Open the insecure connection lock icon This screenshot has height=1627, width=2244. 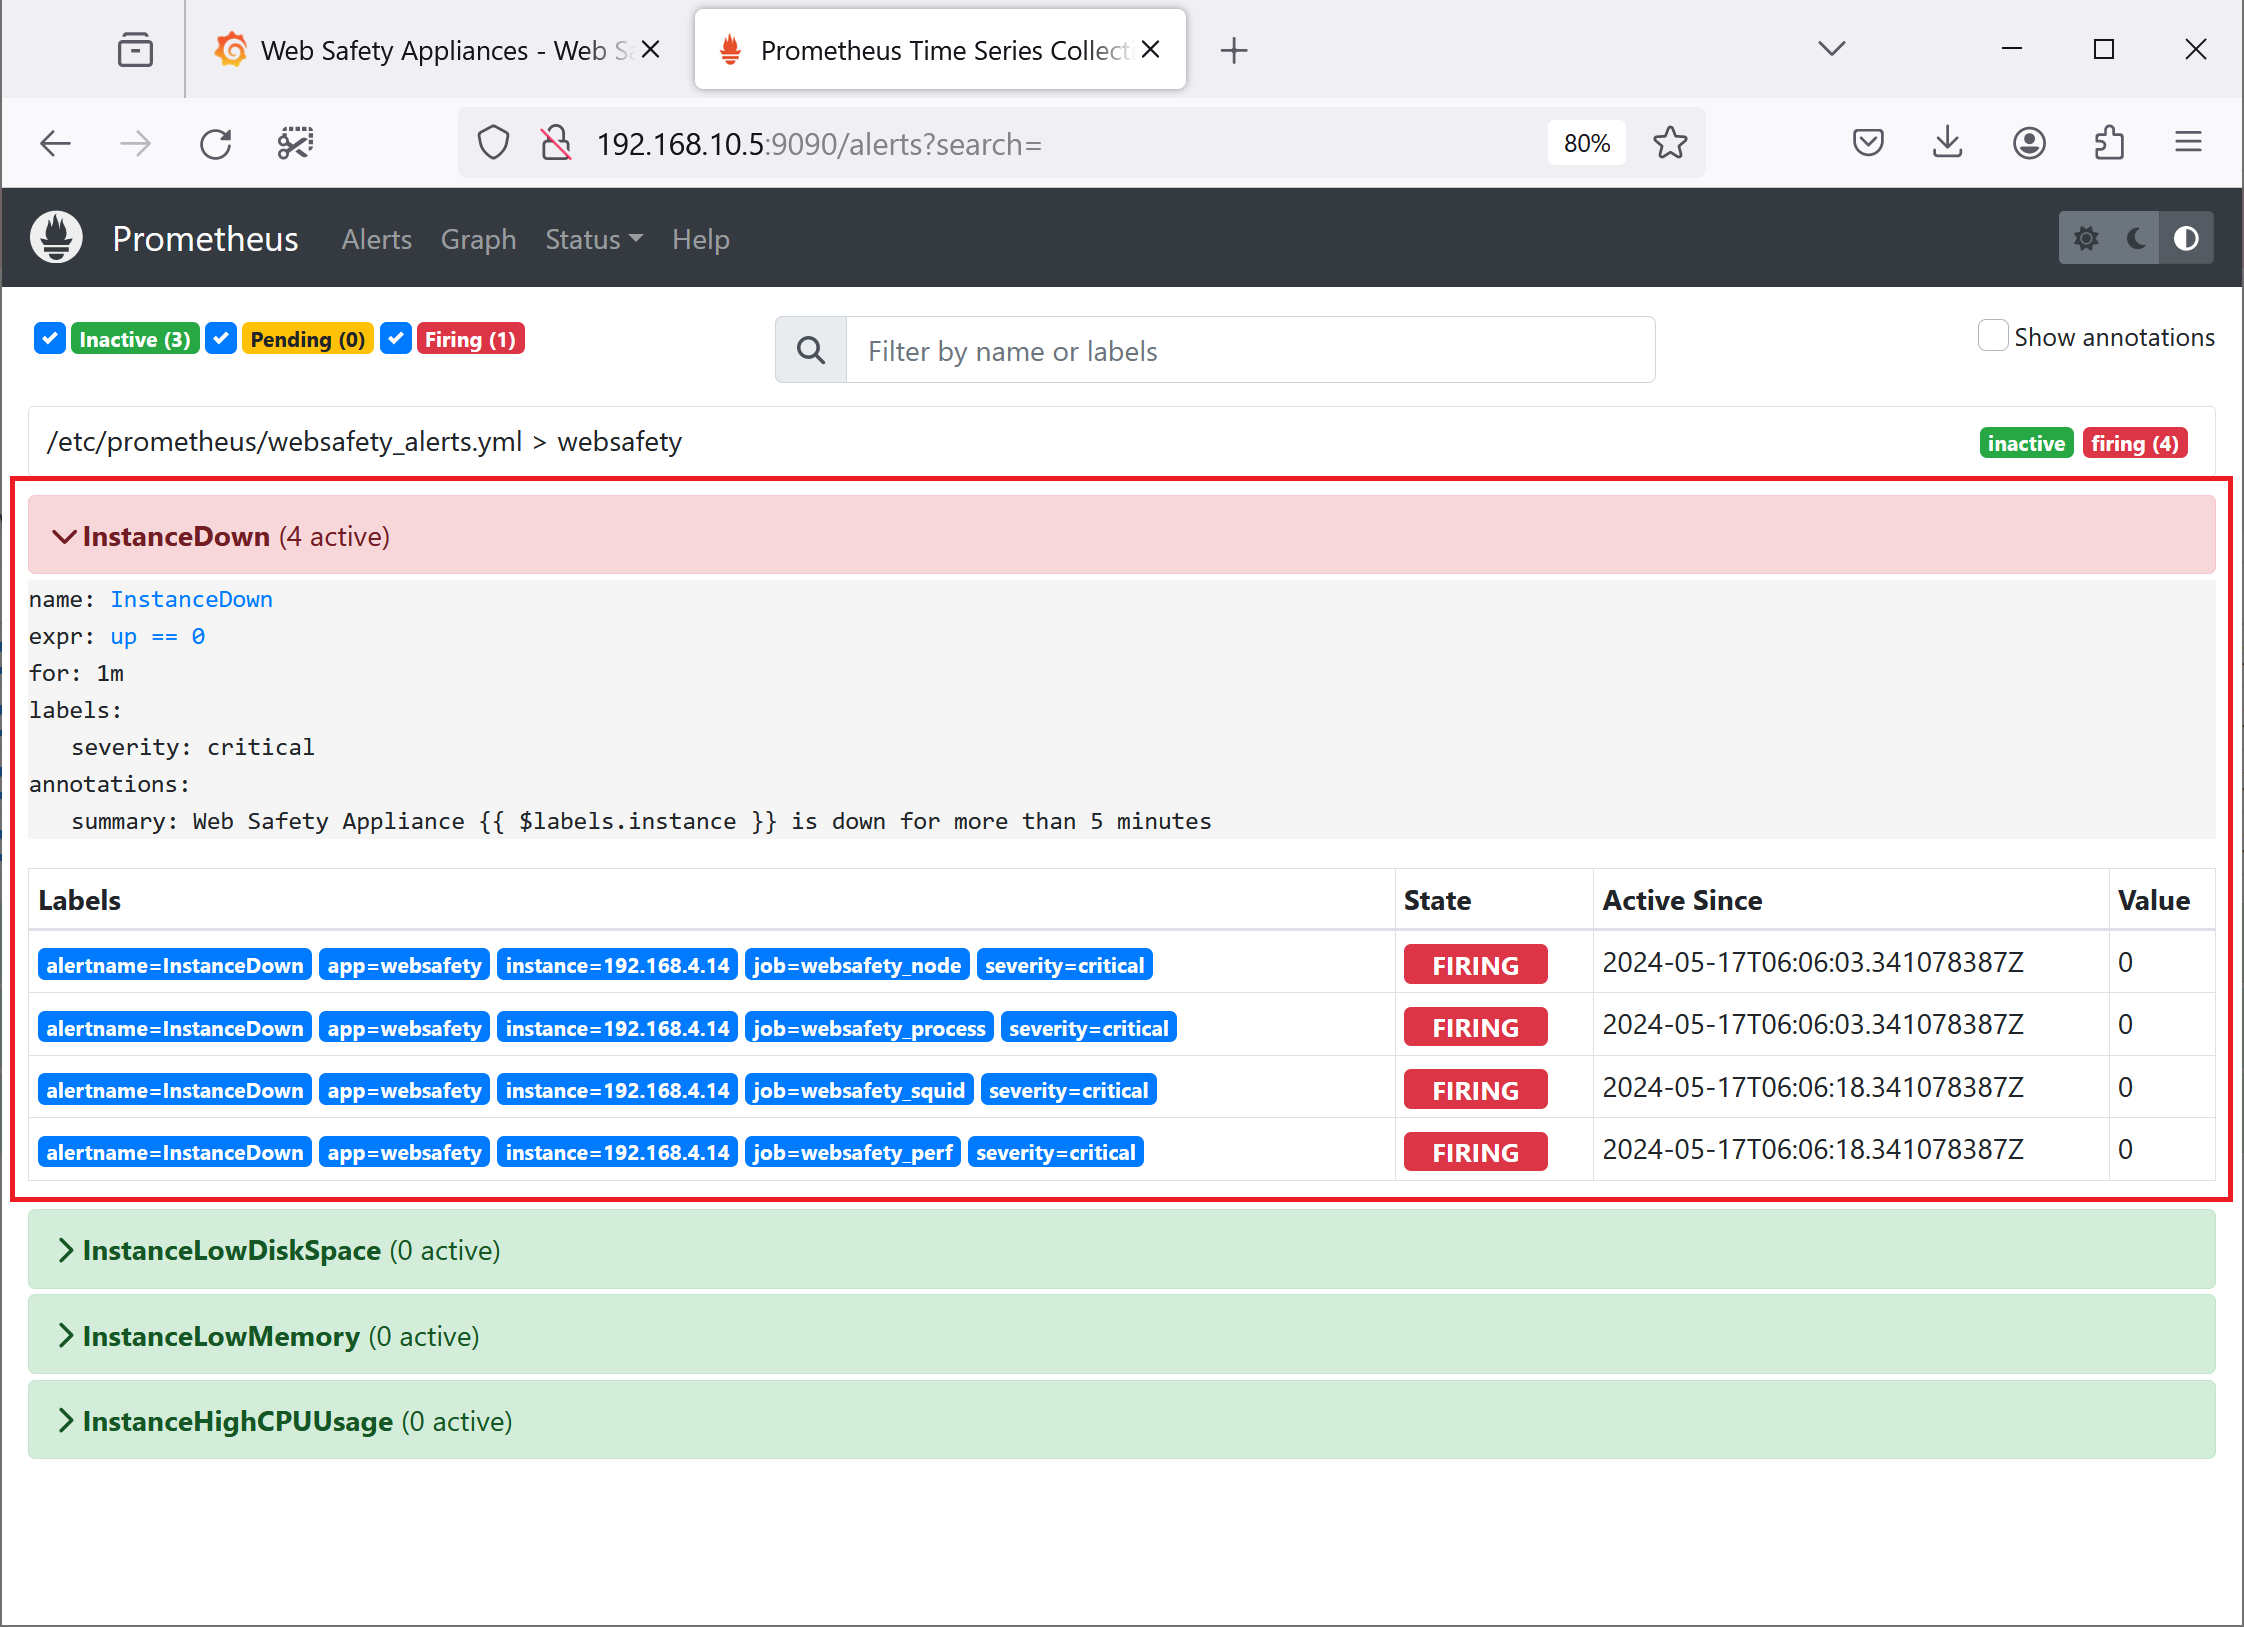[x=556, y=143]
